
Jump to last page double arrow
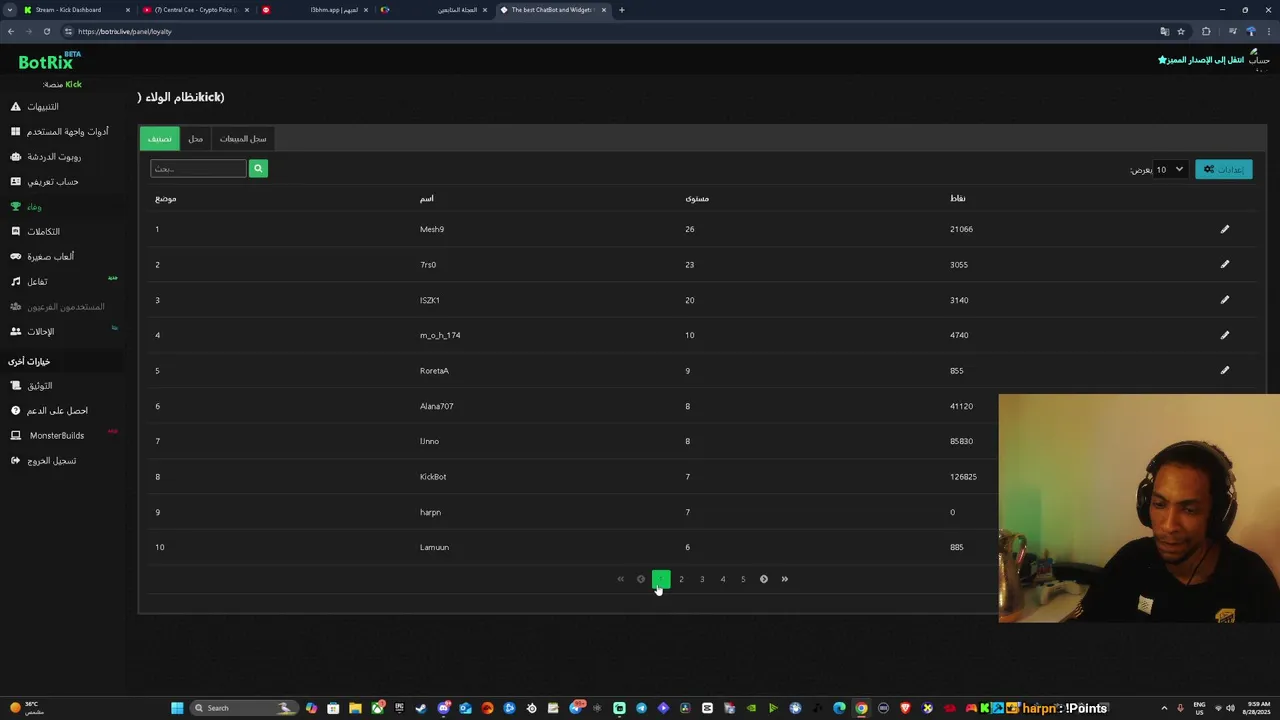click(x=785, y=579)
